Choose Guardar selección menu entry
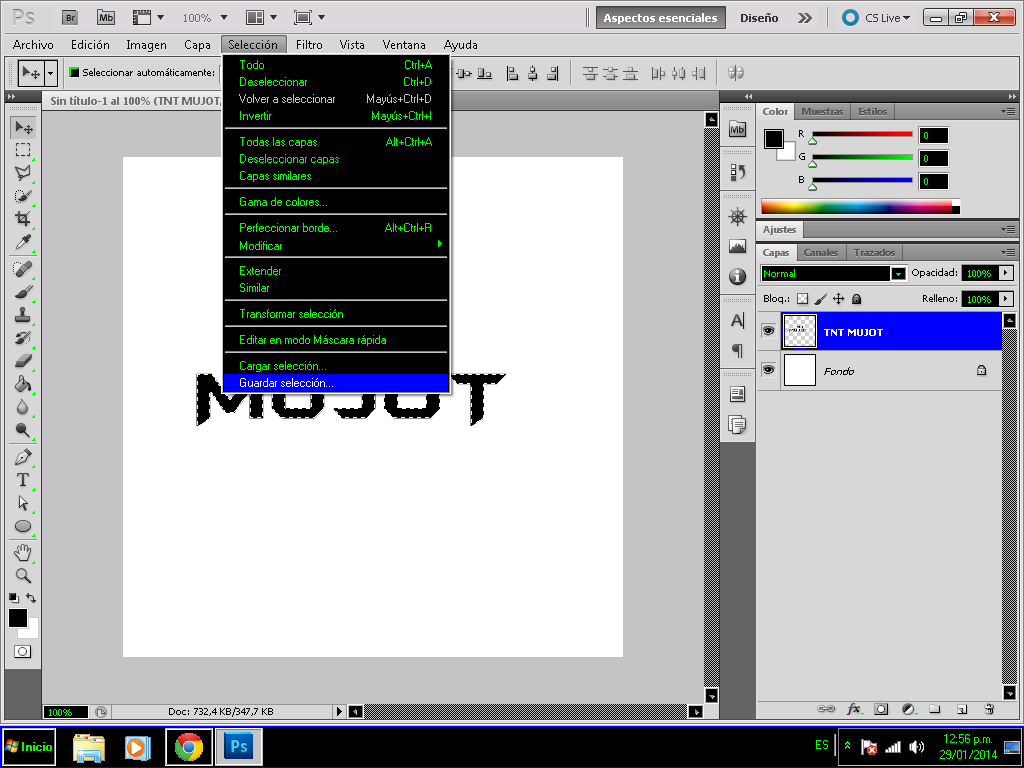 [286, 383]
